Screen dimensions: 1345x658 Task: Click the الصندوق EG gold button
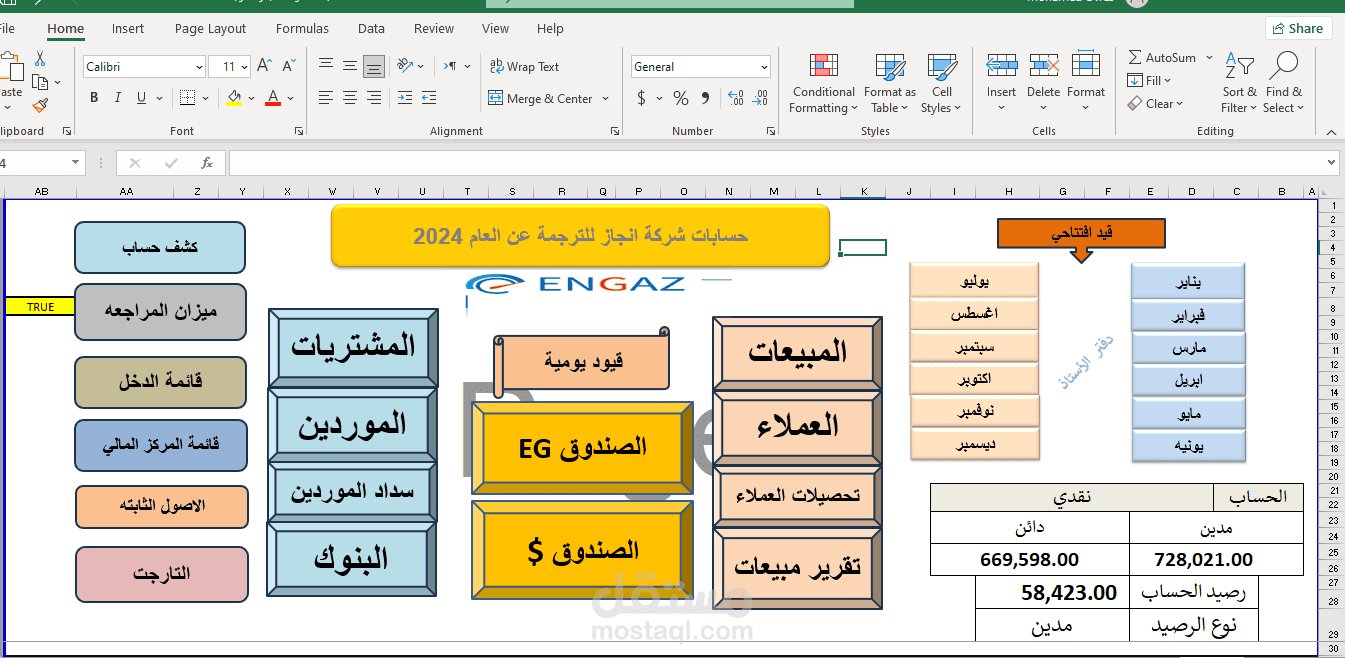(x=582, y=448)
